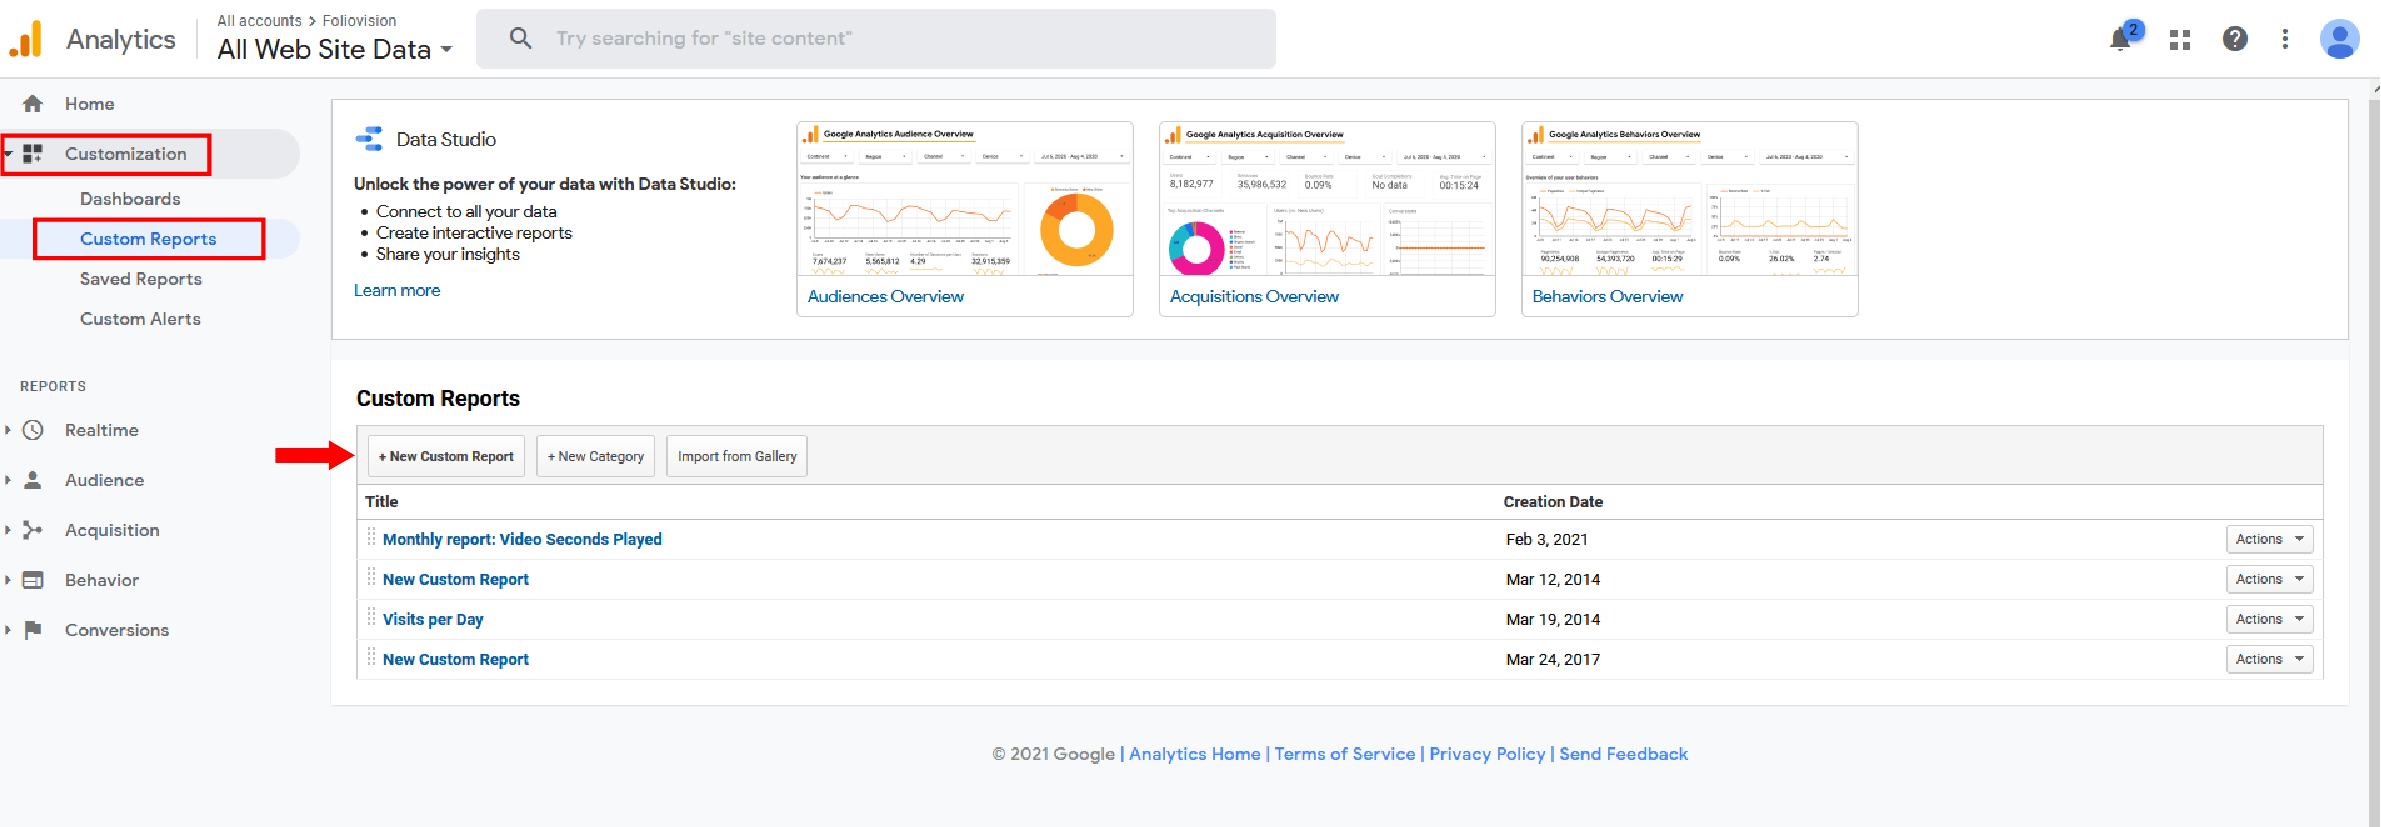Open the Visits per Day report
Viewport: 2381px width, 827px height.
433,619
